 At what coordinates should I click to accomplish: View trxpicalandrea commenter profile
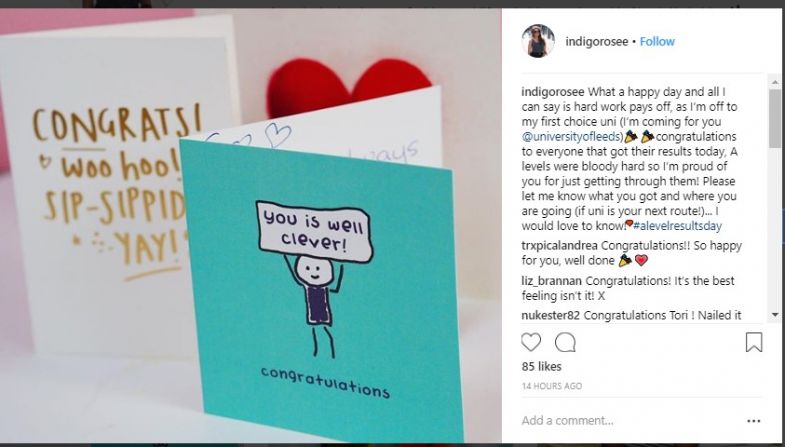tap(560, 246)
